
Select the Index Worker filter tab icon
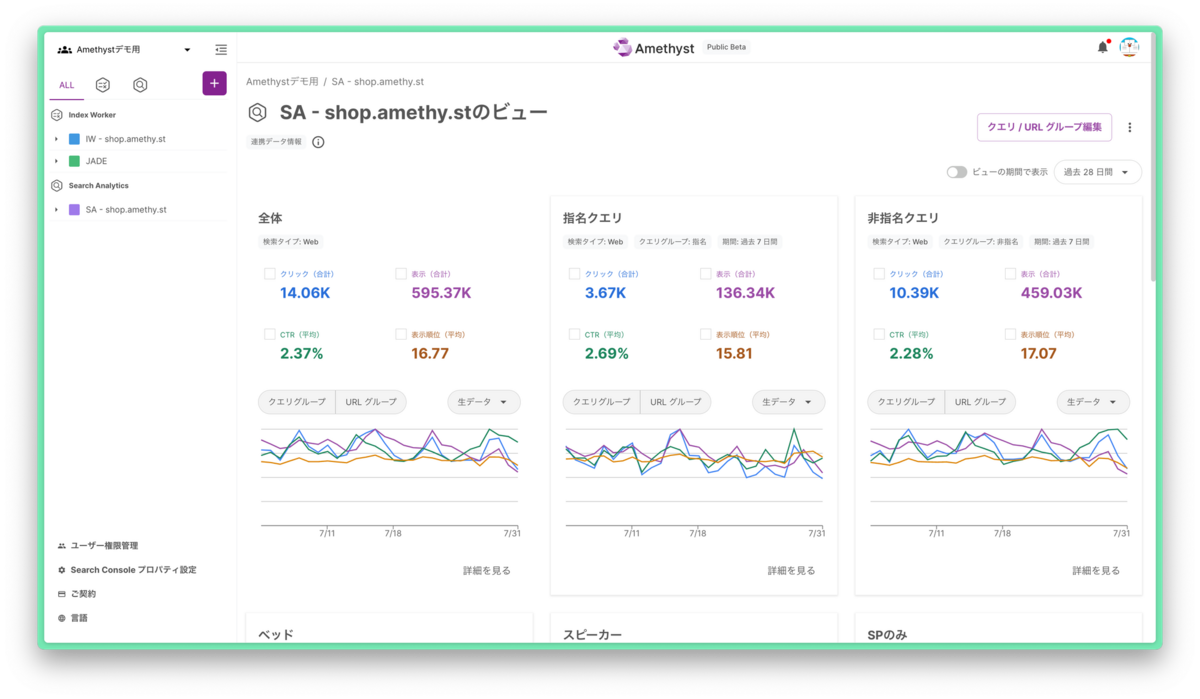click(x=103, y=85)
